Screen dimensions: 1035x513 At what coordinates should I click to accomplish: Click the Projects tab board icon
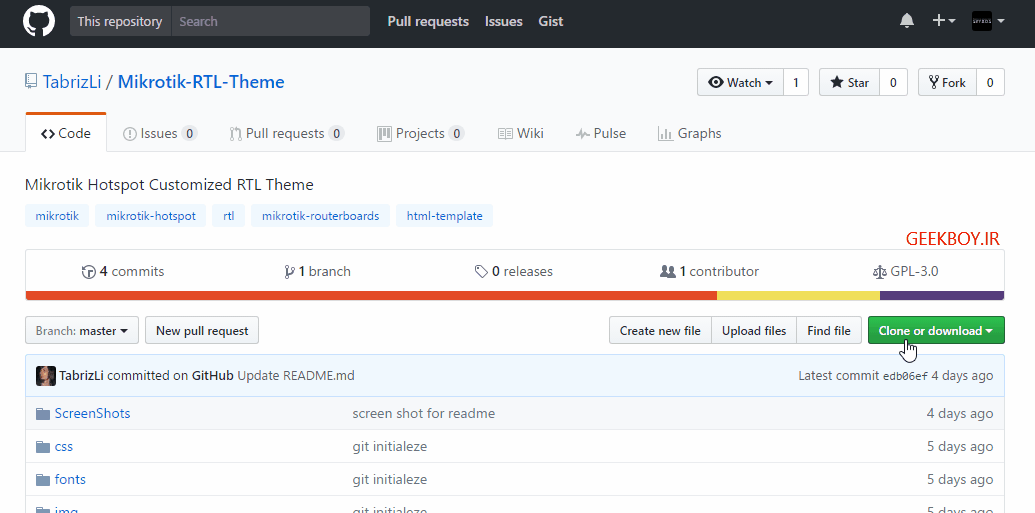[384, 134]
